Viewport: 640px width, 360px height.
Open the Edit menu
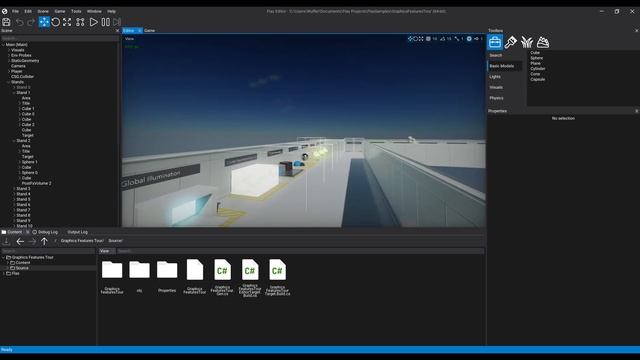pos(28,11)
